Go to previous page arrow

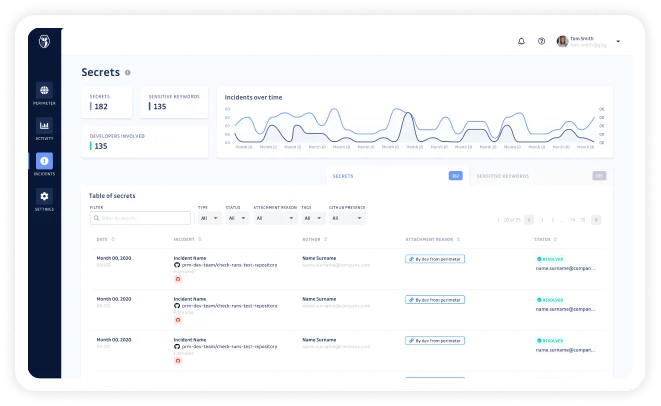point(529,220)
